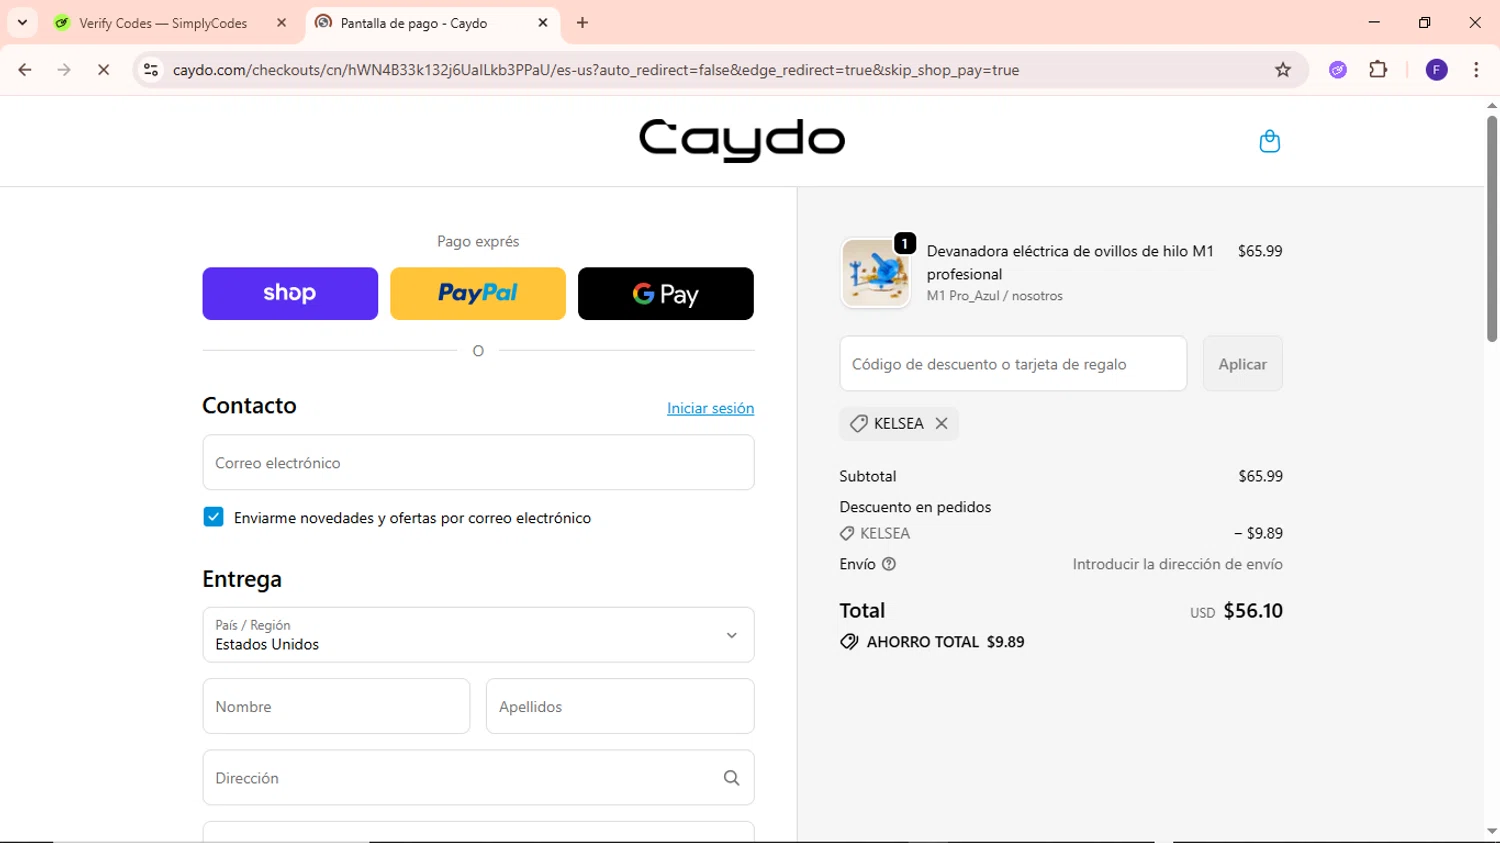The image size is (1500, 843).
Task: Open a new browser tab
Action: pos(582,22)
